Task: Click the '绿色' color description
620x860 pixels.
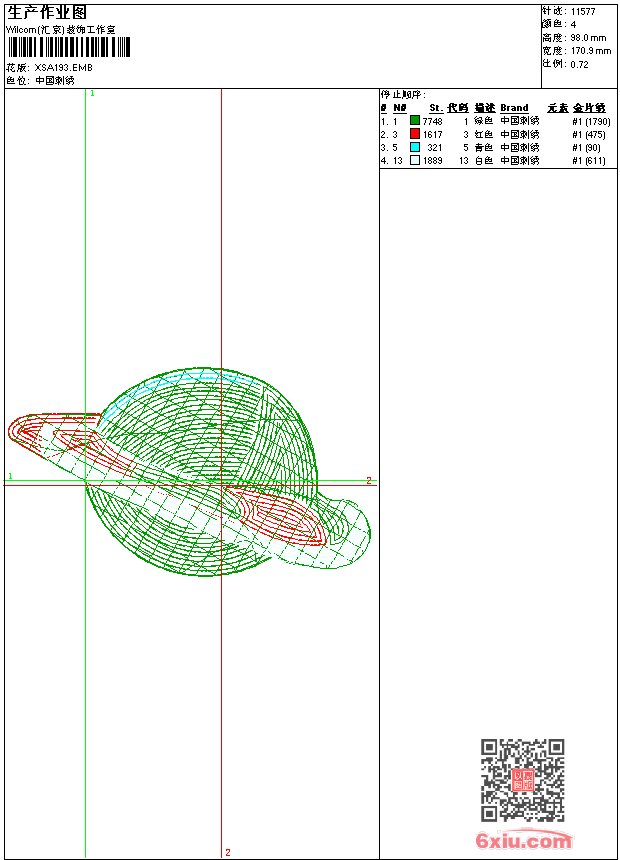Action: [483, 121]
